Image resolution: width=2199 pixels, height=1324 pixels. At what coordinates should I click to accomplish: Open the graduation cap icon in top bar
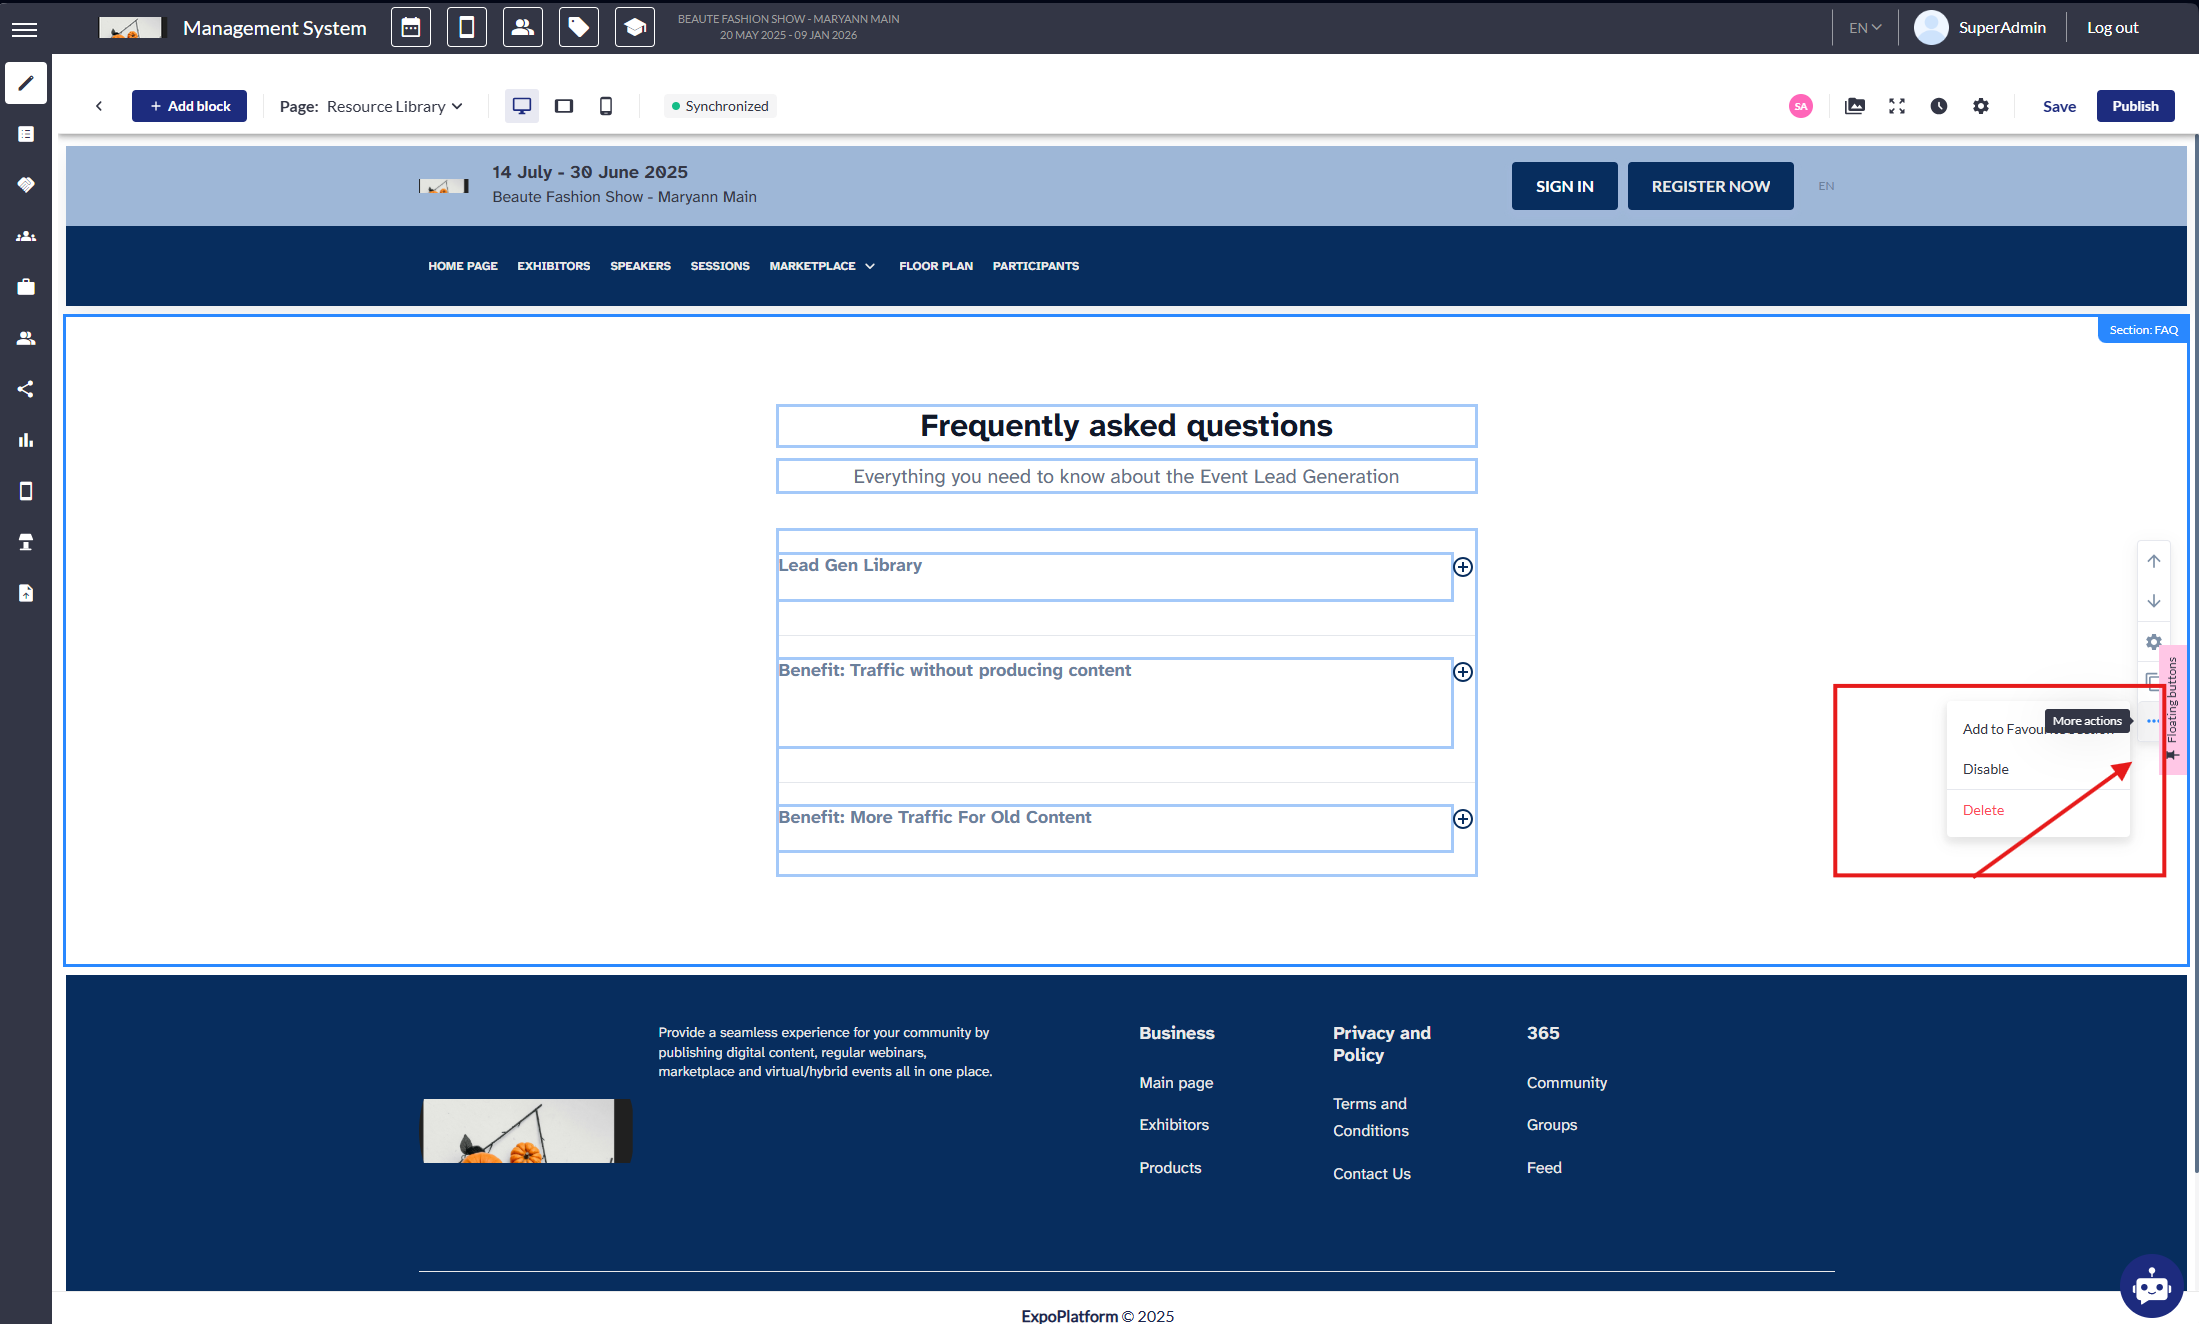(x=635, y=27)
